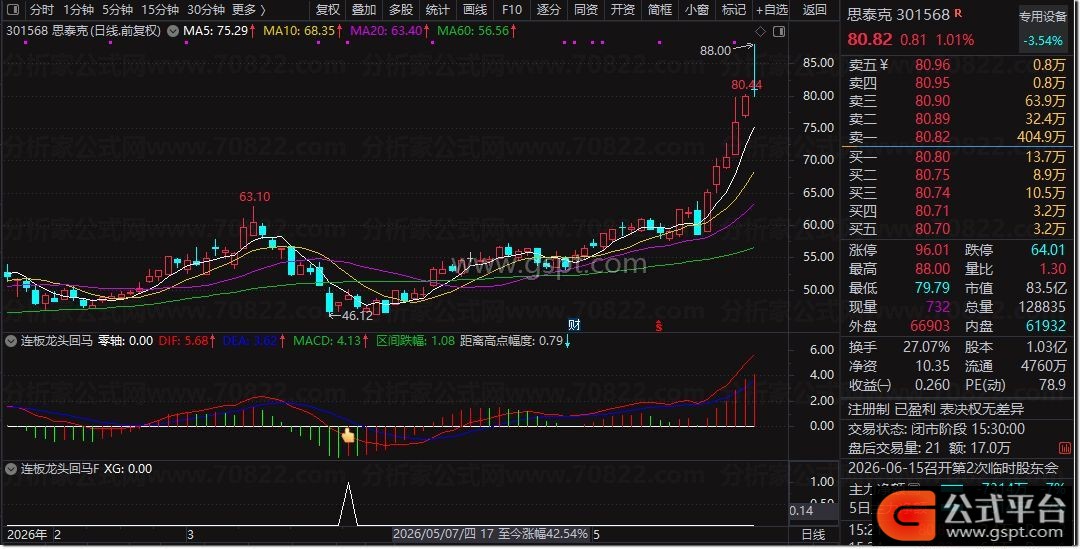Click the -3.54% sector change badge
1082x549 pixels.
point(1043,41)
